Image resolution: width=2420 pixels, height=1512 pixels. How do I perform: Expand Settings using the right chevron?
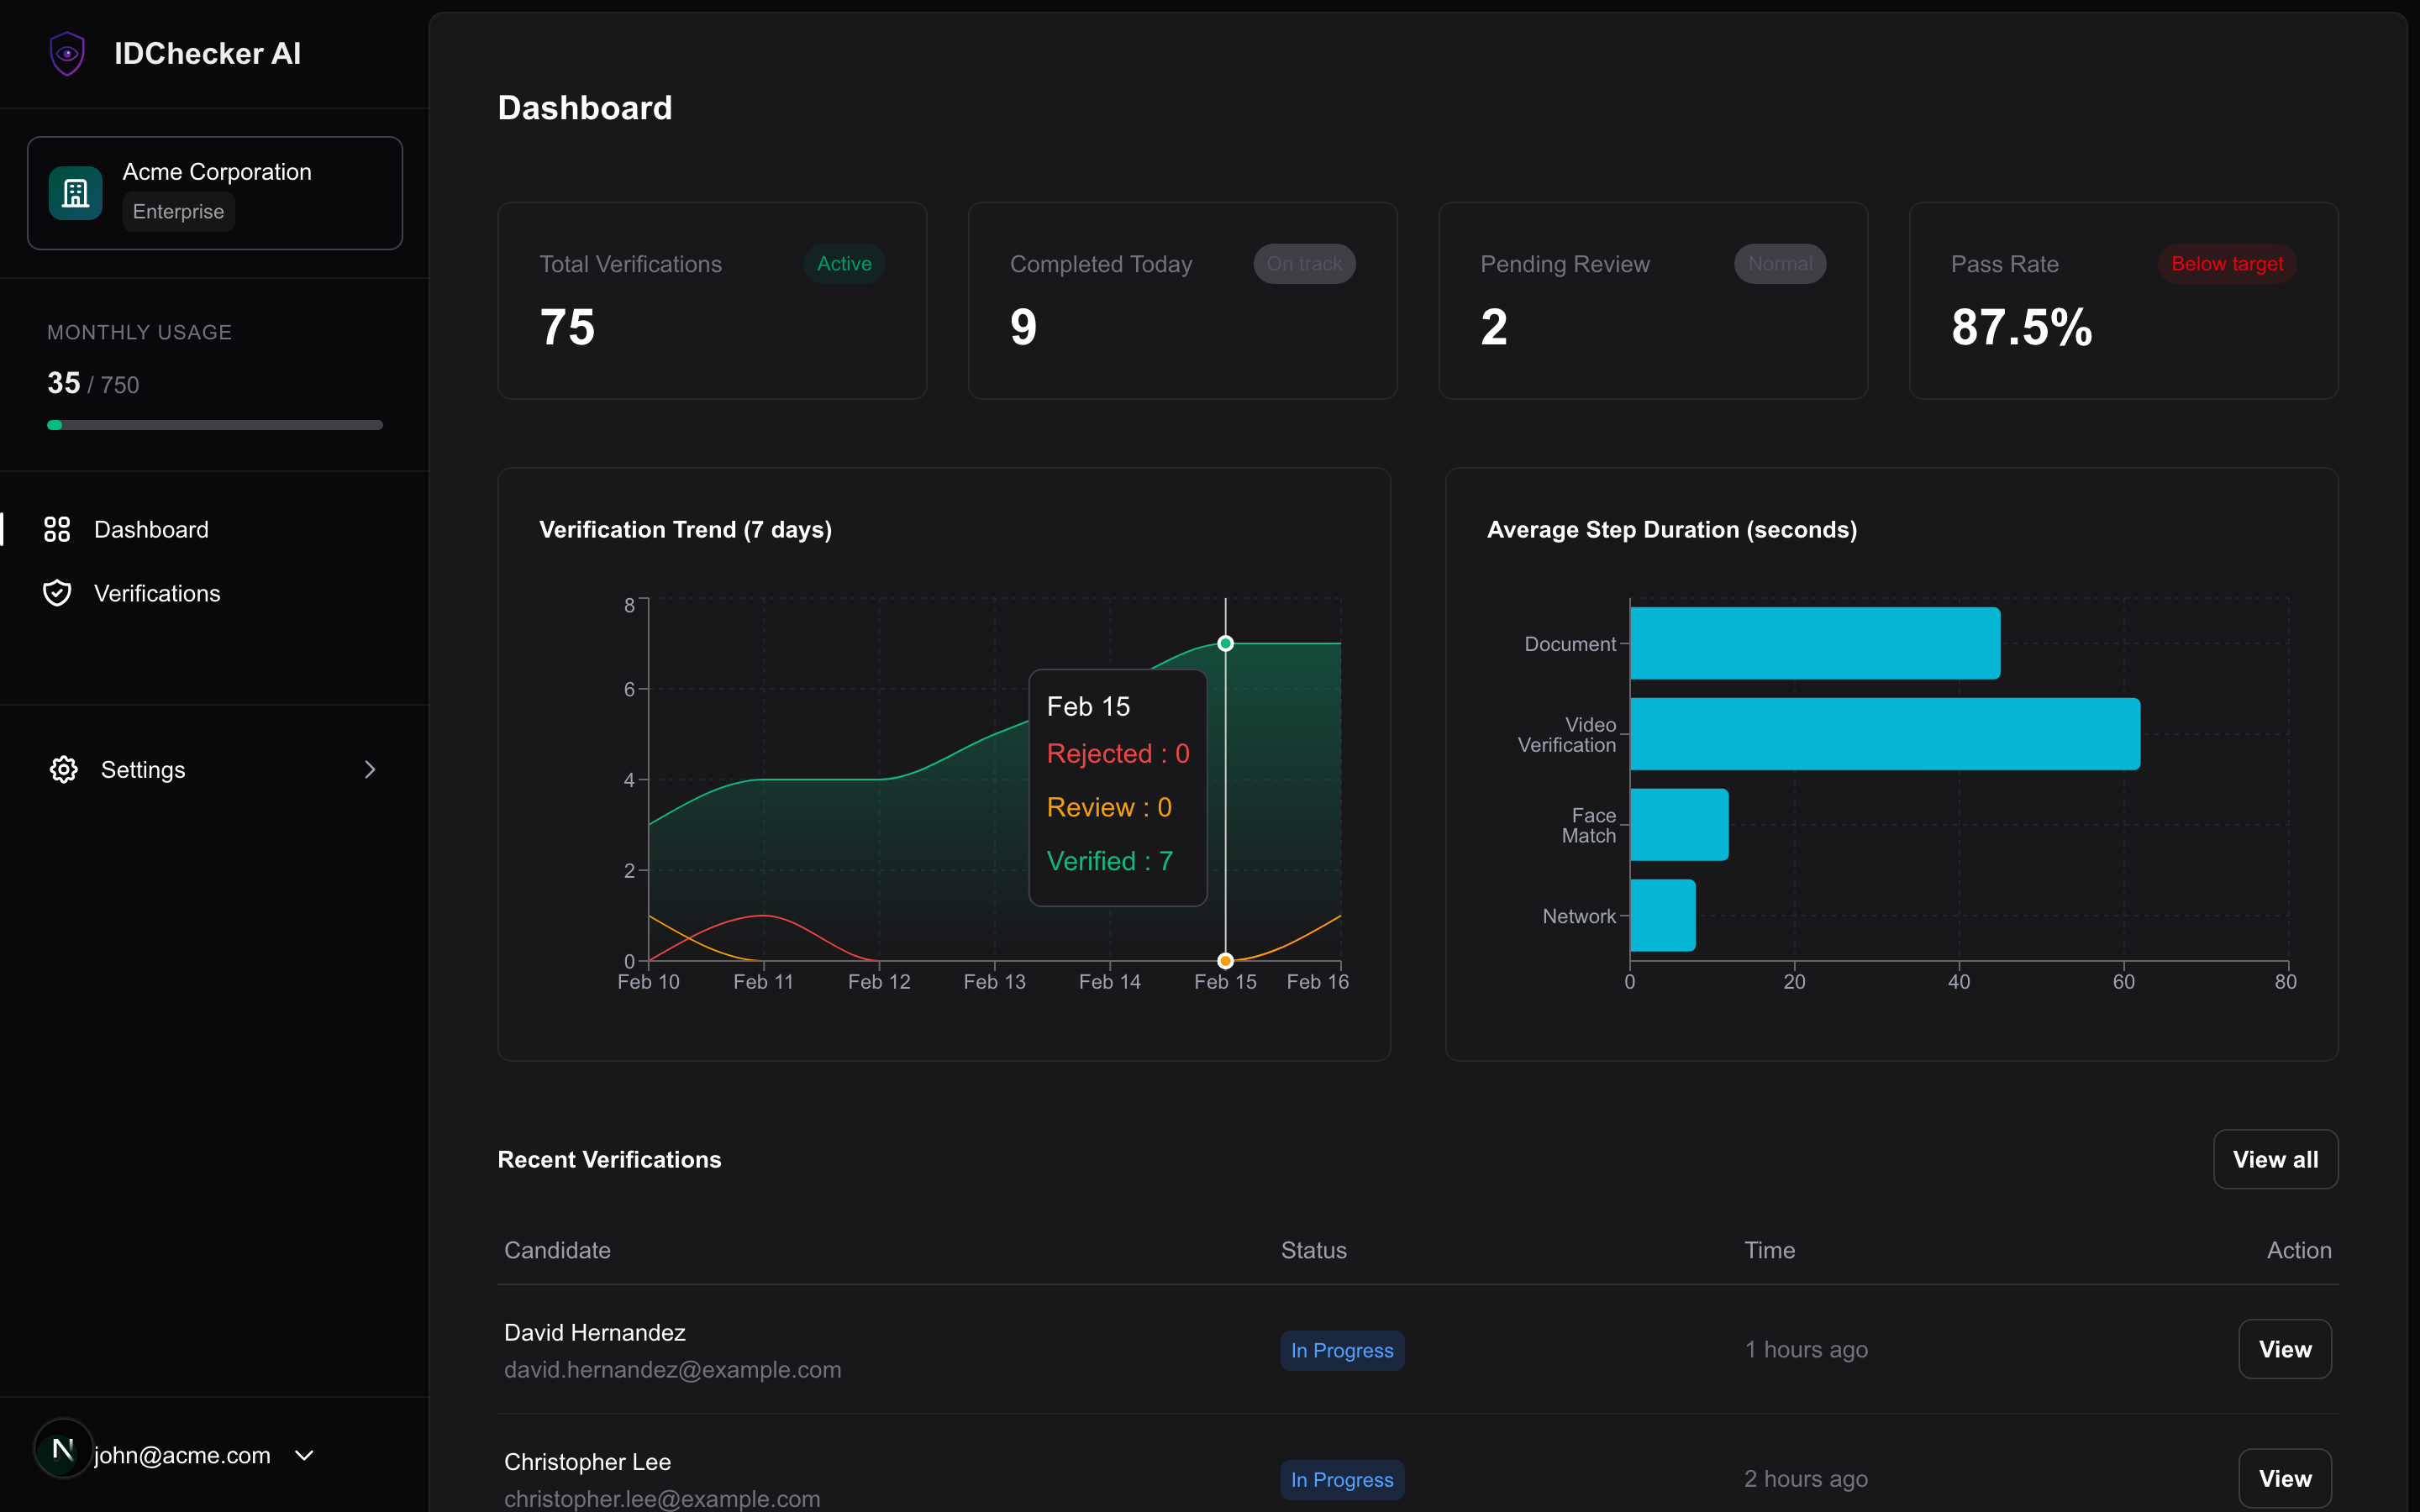click(370, 769)
